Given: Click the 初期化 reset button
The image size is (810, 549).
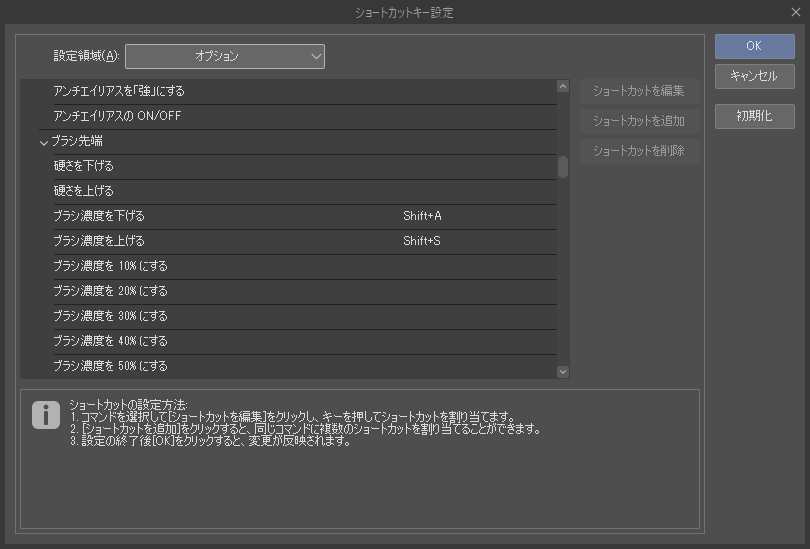Looking at the screenshot, I should 754,116.
